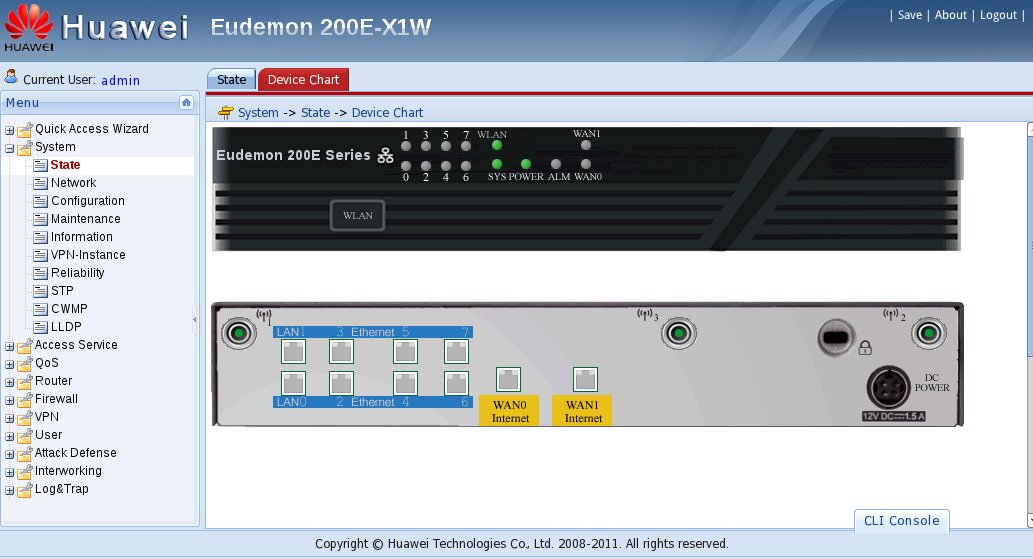
Task: Click the Ethernet port 7 icon
Action: pyautogui.click(x=456, y=351)
